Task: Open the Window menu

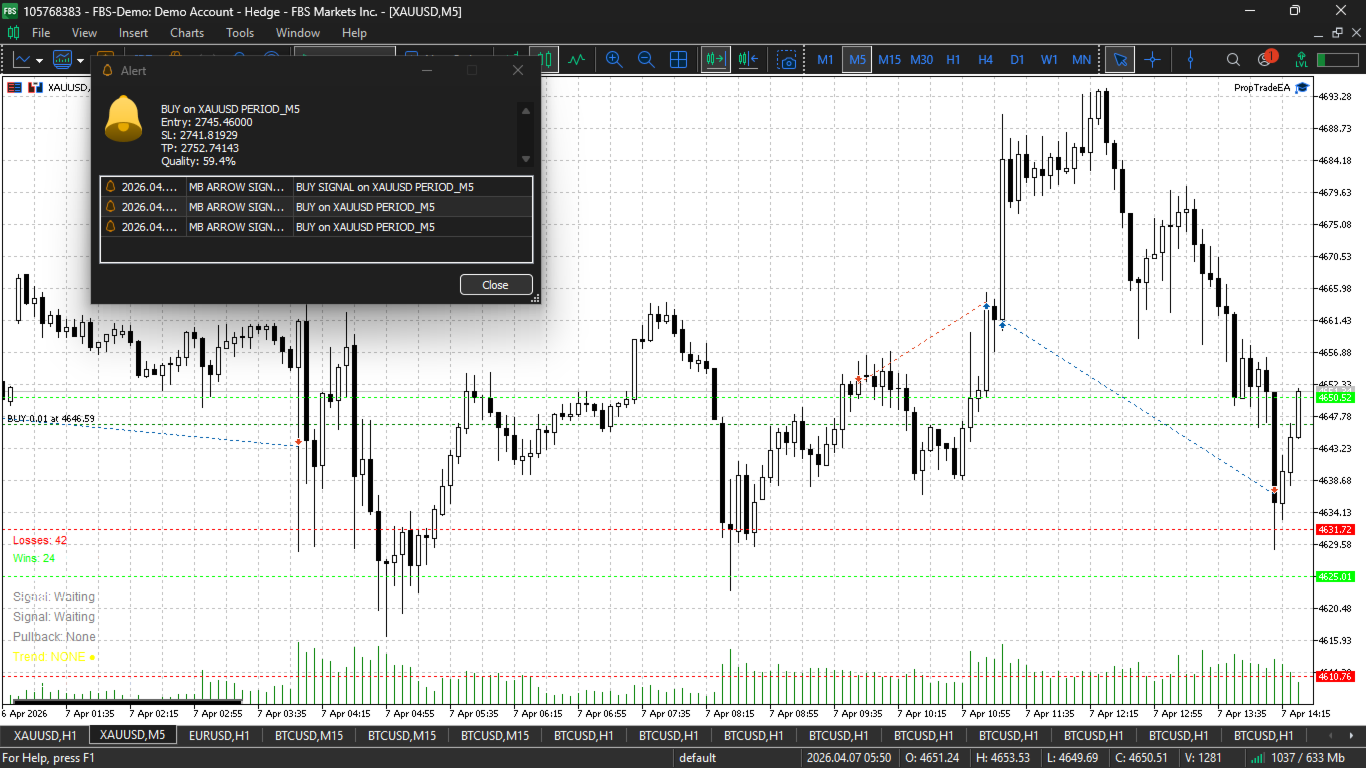Action: [298, 33]
